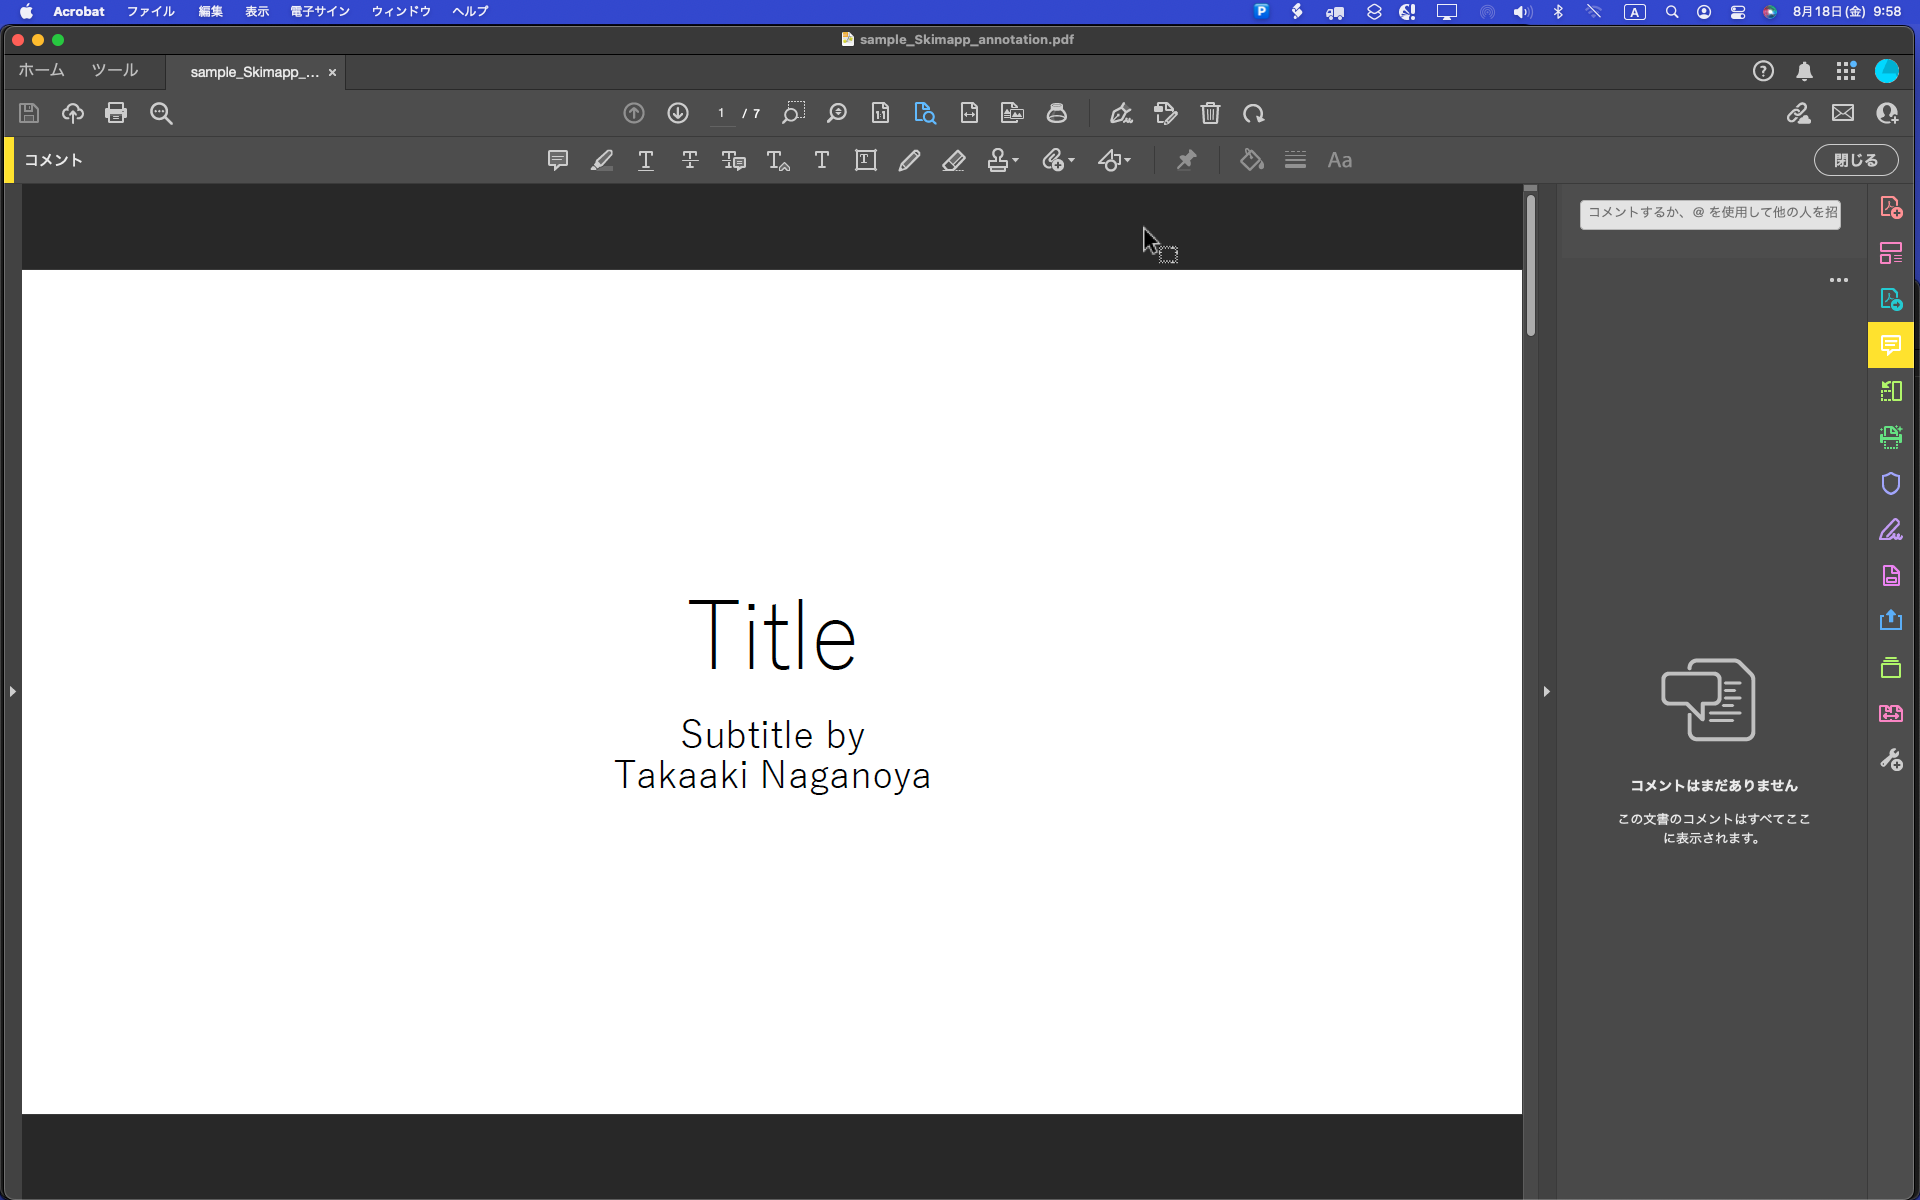
Task: Open the attach file dropdown
Action: pos(1058,160)
